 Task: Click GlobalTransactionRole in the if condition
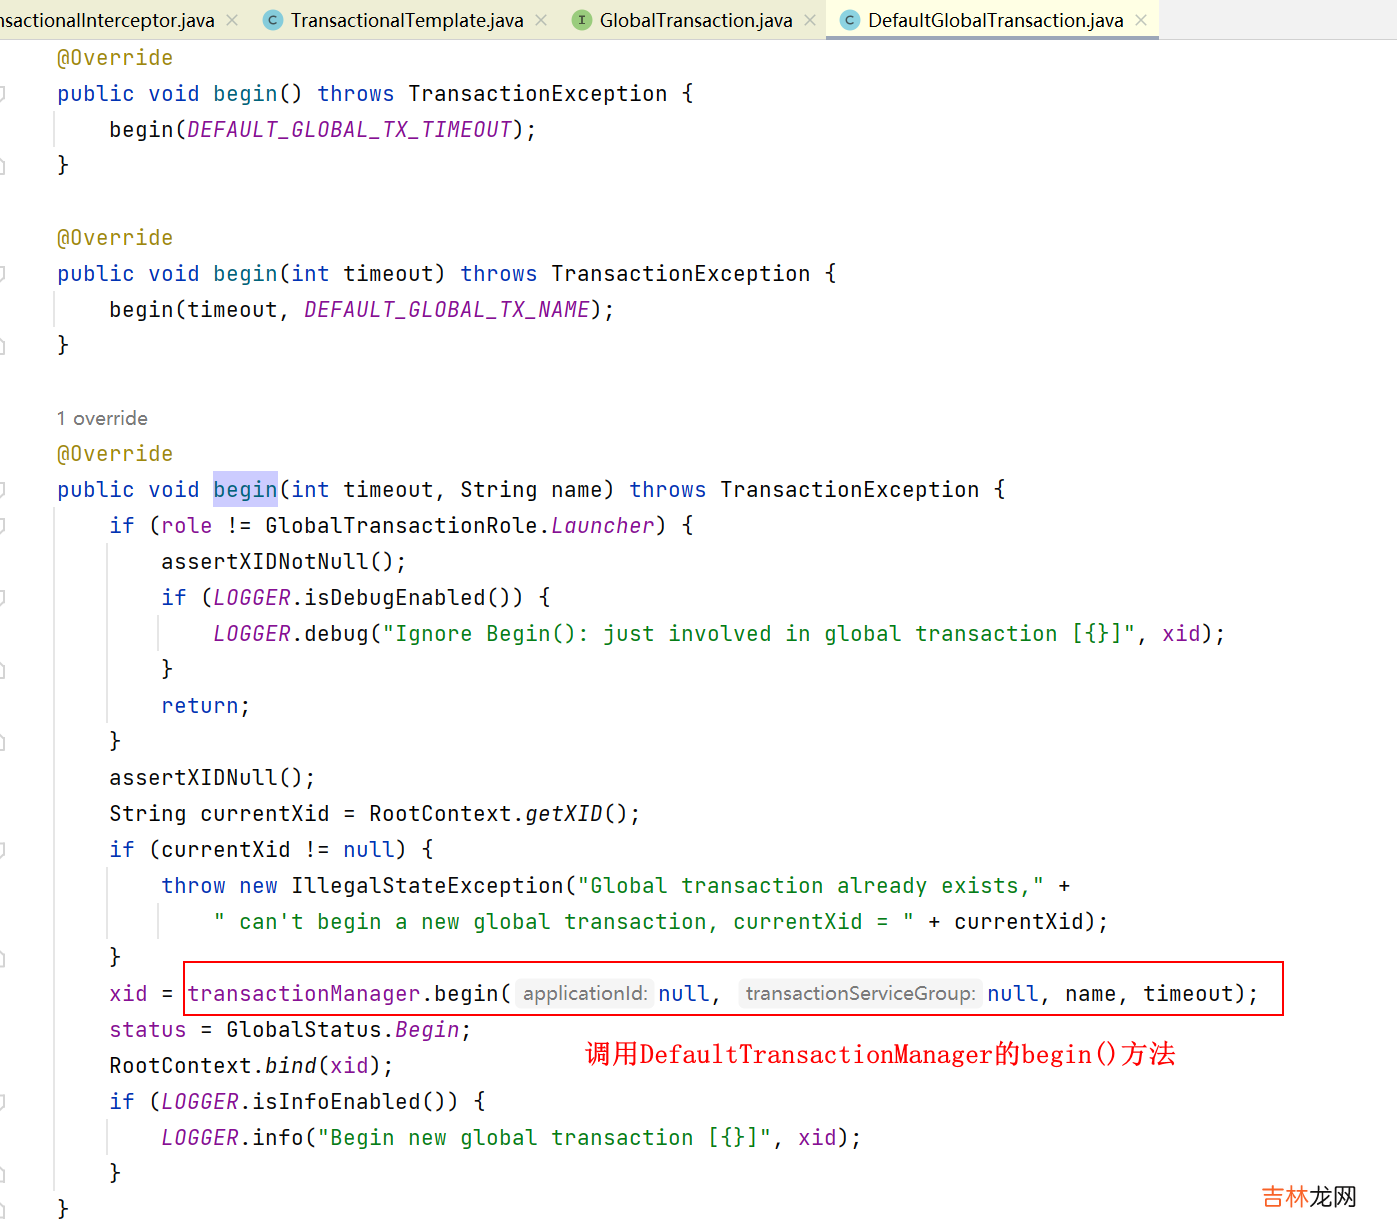(401, 525)
